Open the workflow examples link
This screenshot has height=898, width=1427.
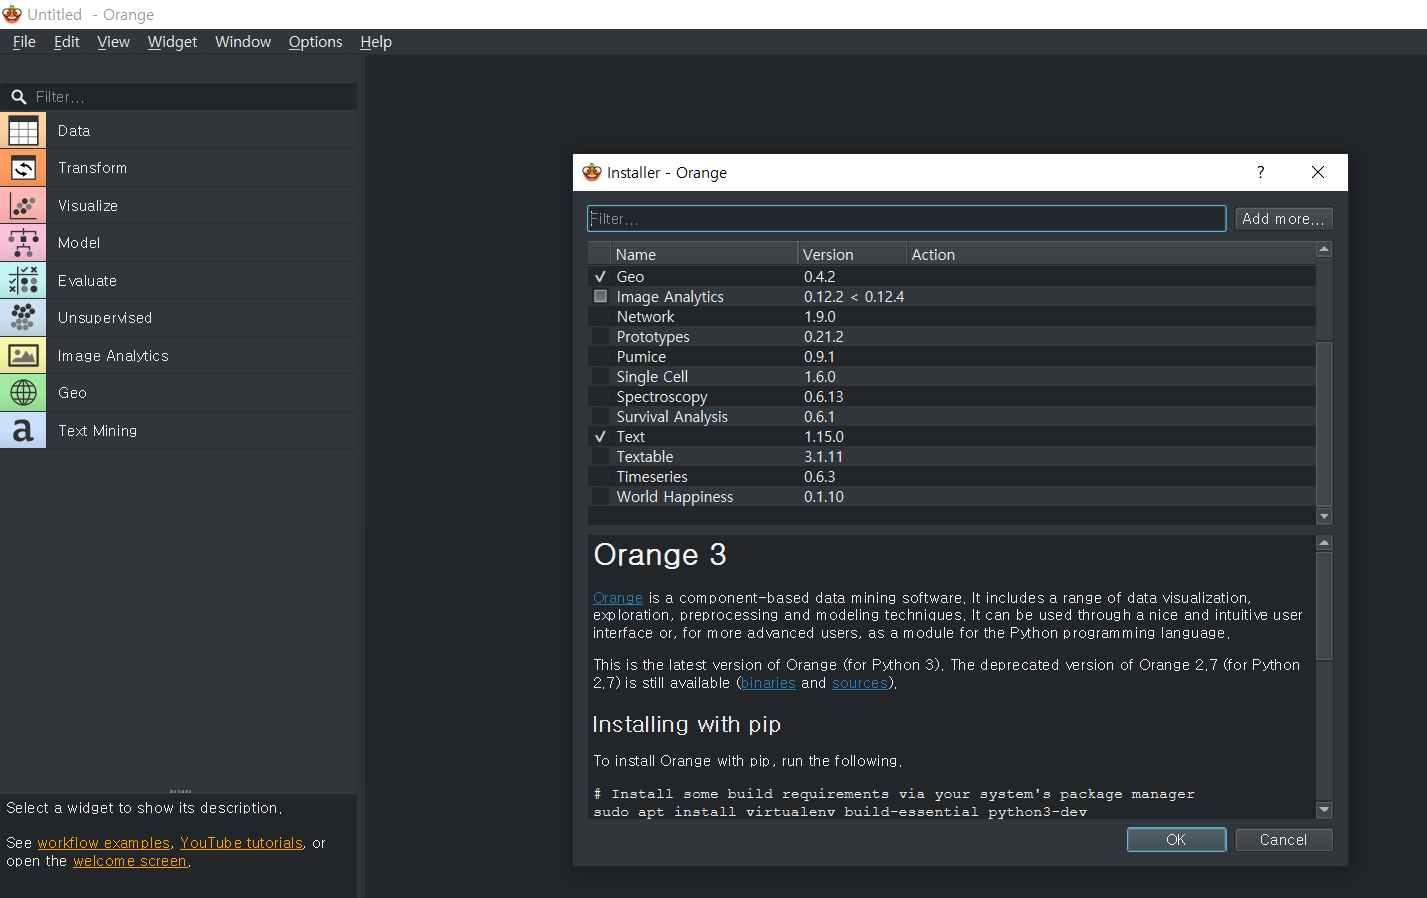(x=104, y=843)
